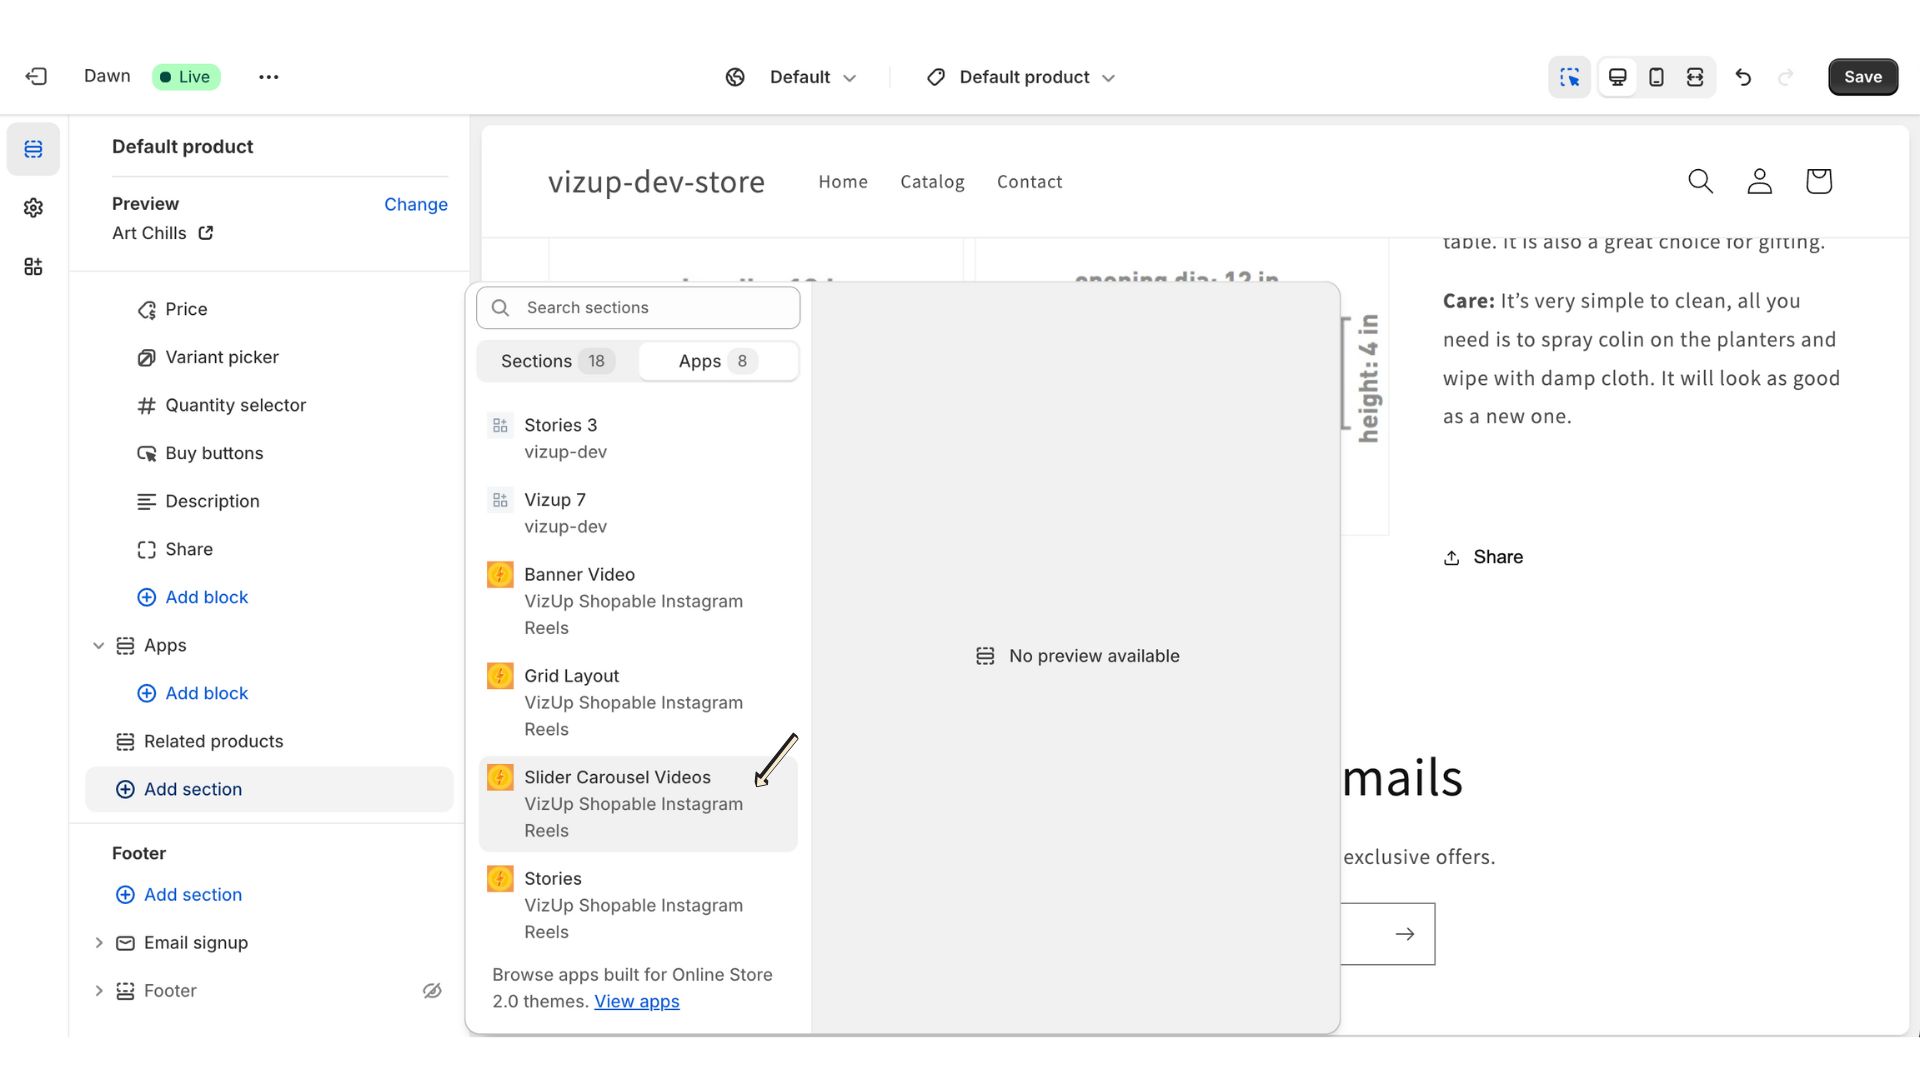Switch to the Sections tab
Viewport: 1920px width, 1080px height.
[556, 361]
